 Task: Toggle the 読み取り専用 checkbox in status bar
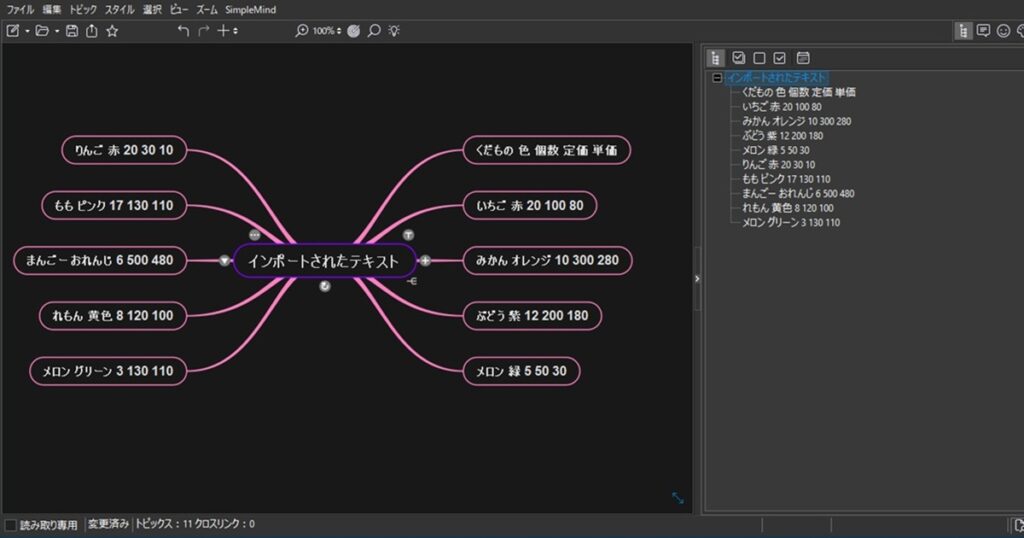coord(10,524)
